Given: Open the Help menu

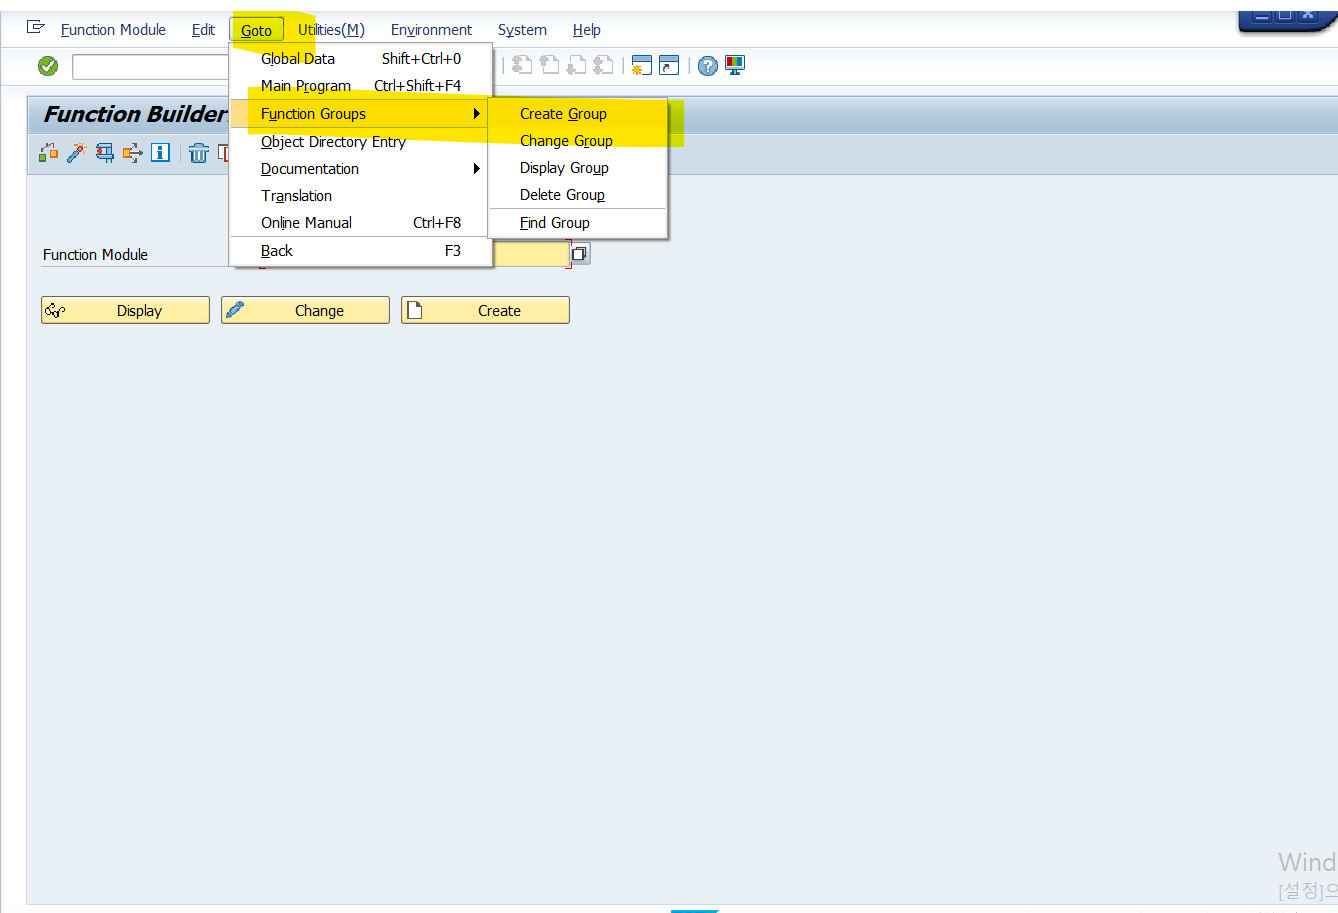Looking at the screenshot, I should coord(587,30).
